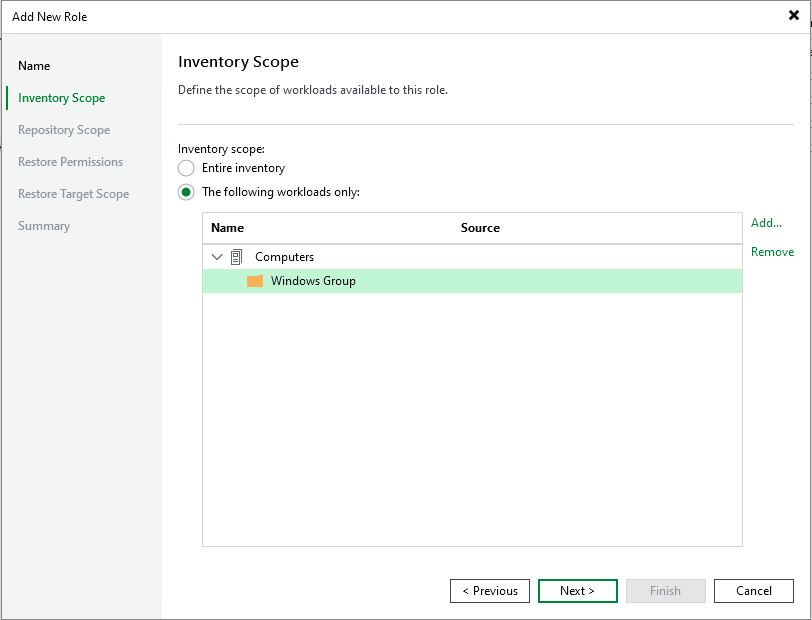This screenshot has width=812, height=620.
Task: Click the orange Windows Group folder icon
Action: pyautogui.click(x=255, y=281)
